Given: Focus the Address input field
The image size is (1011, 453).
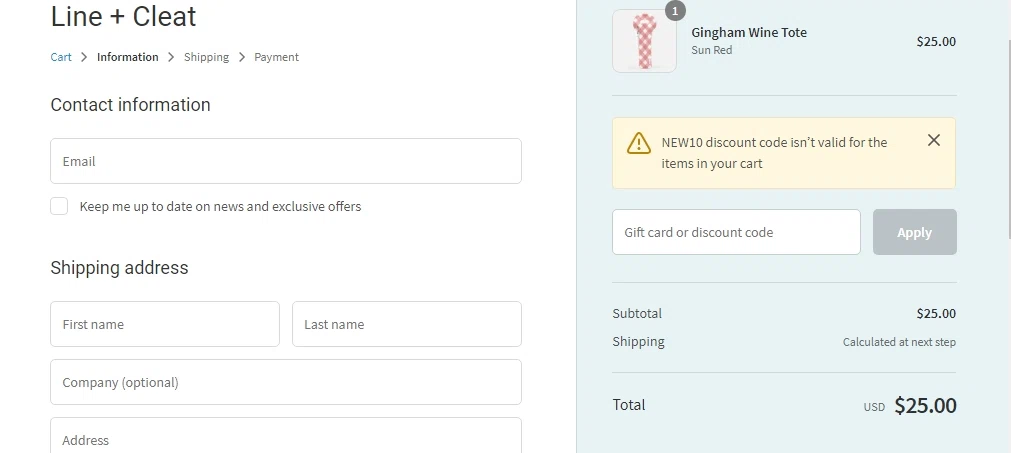Looking at the screenshot, I should [x=286, y=436].
